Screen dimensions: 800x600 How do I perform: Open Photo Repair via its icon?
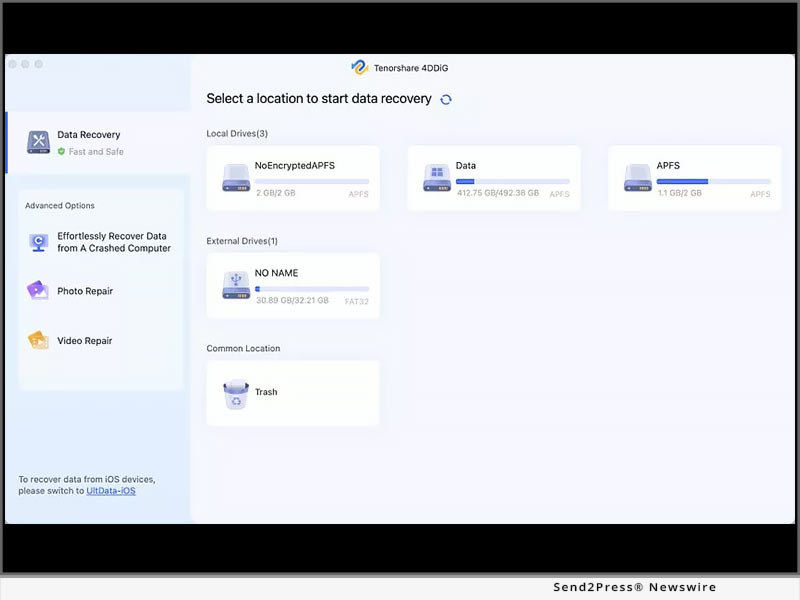tap(38, 291)
